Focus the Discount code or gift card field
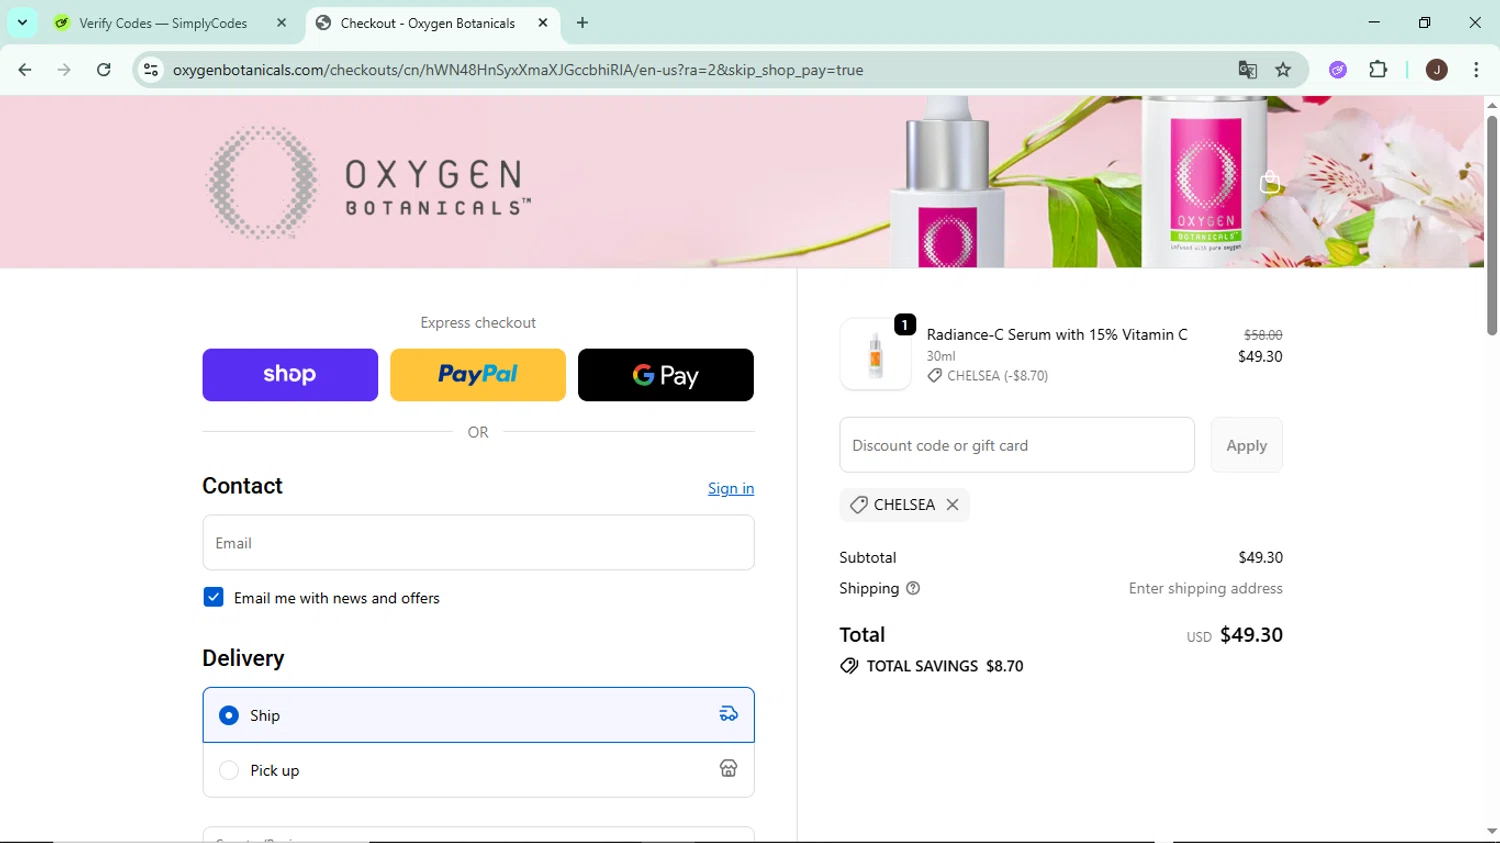The width and height of the screenshot is (1500, 843). pos(1017,445)
